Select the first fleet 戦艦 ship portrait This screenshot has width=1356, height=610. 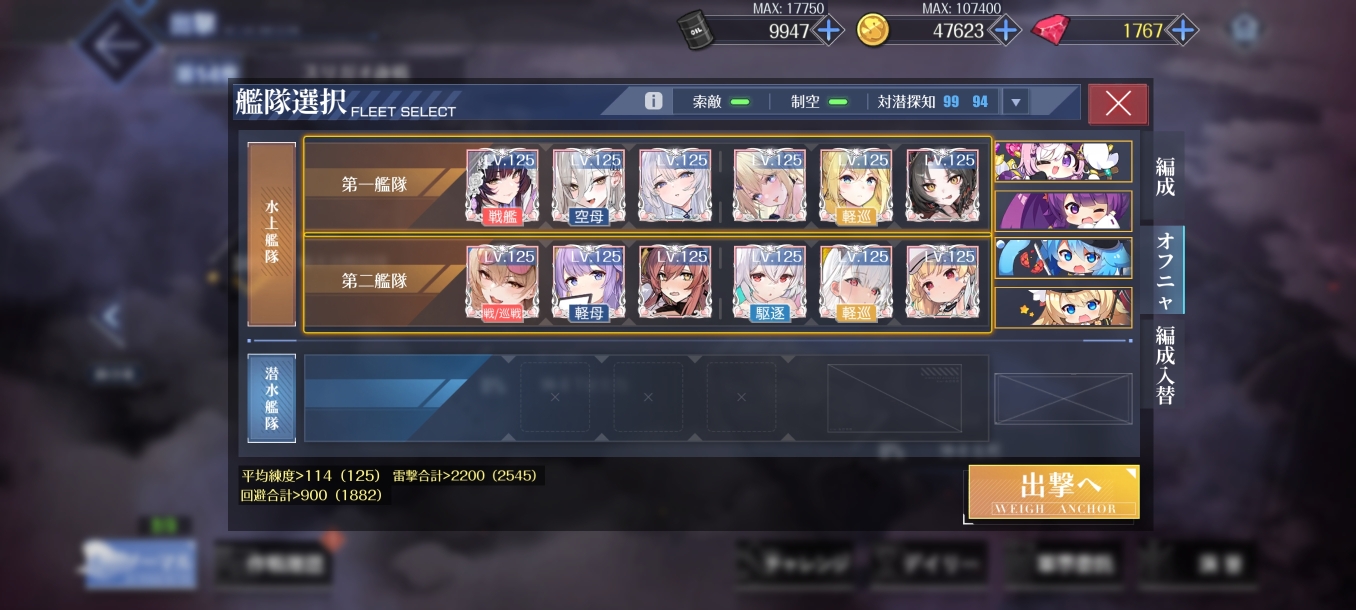pyautogui.click(x=503, y=186)
